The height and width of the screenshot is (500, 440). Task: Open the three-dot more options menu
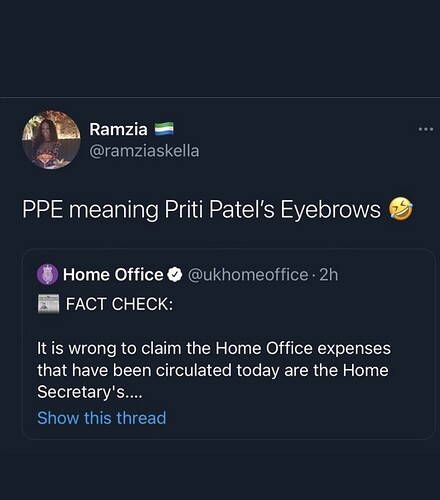pos(426,129)
